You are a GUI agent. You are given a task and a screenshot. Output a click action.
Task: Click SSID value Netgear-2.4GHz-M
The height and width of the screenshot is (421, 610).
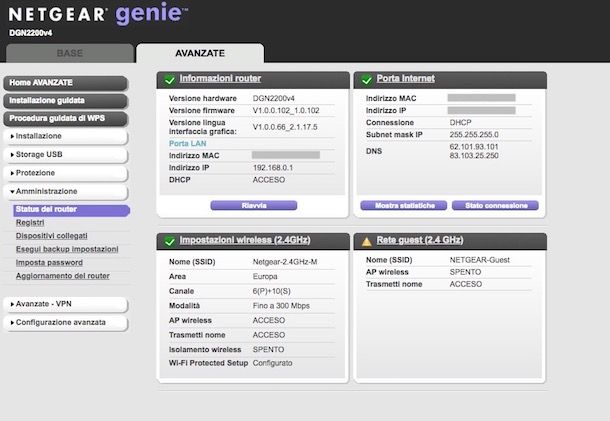coord(285,262)
